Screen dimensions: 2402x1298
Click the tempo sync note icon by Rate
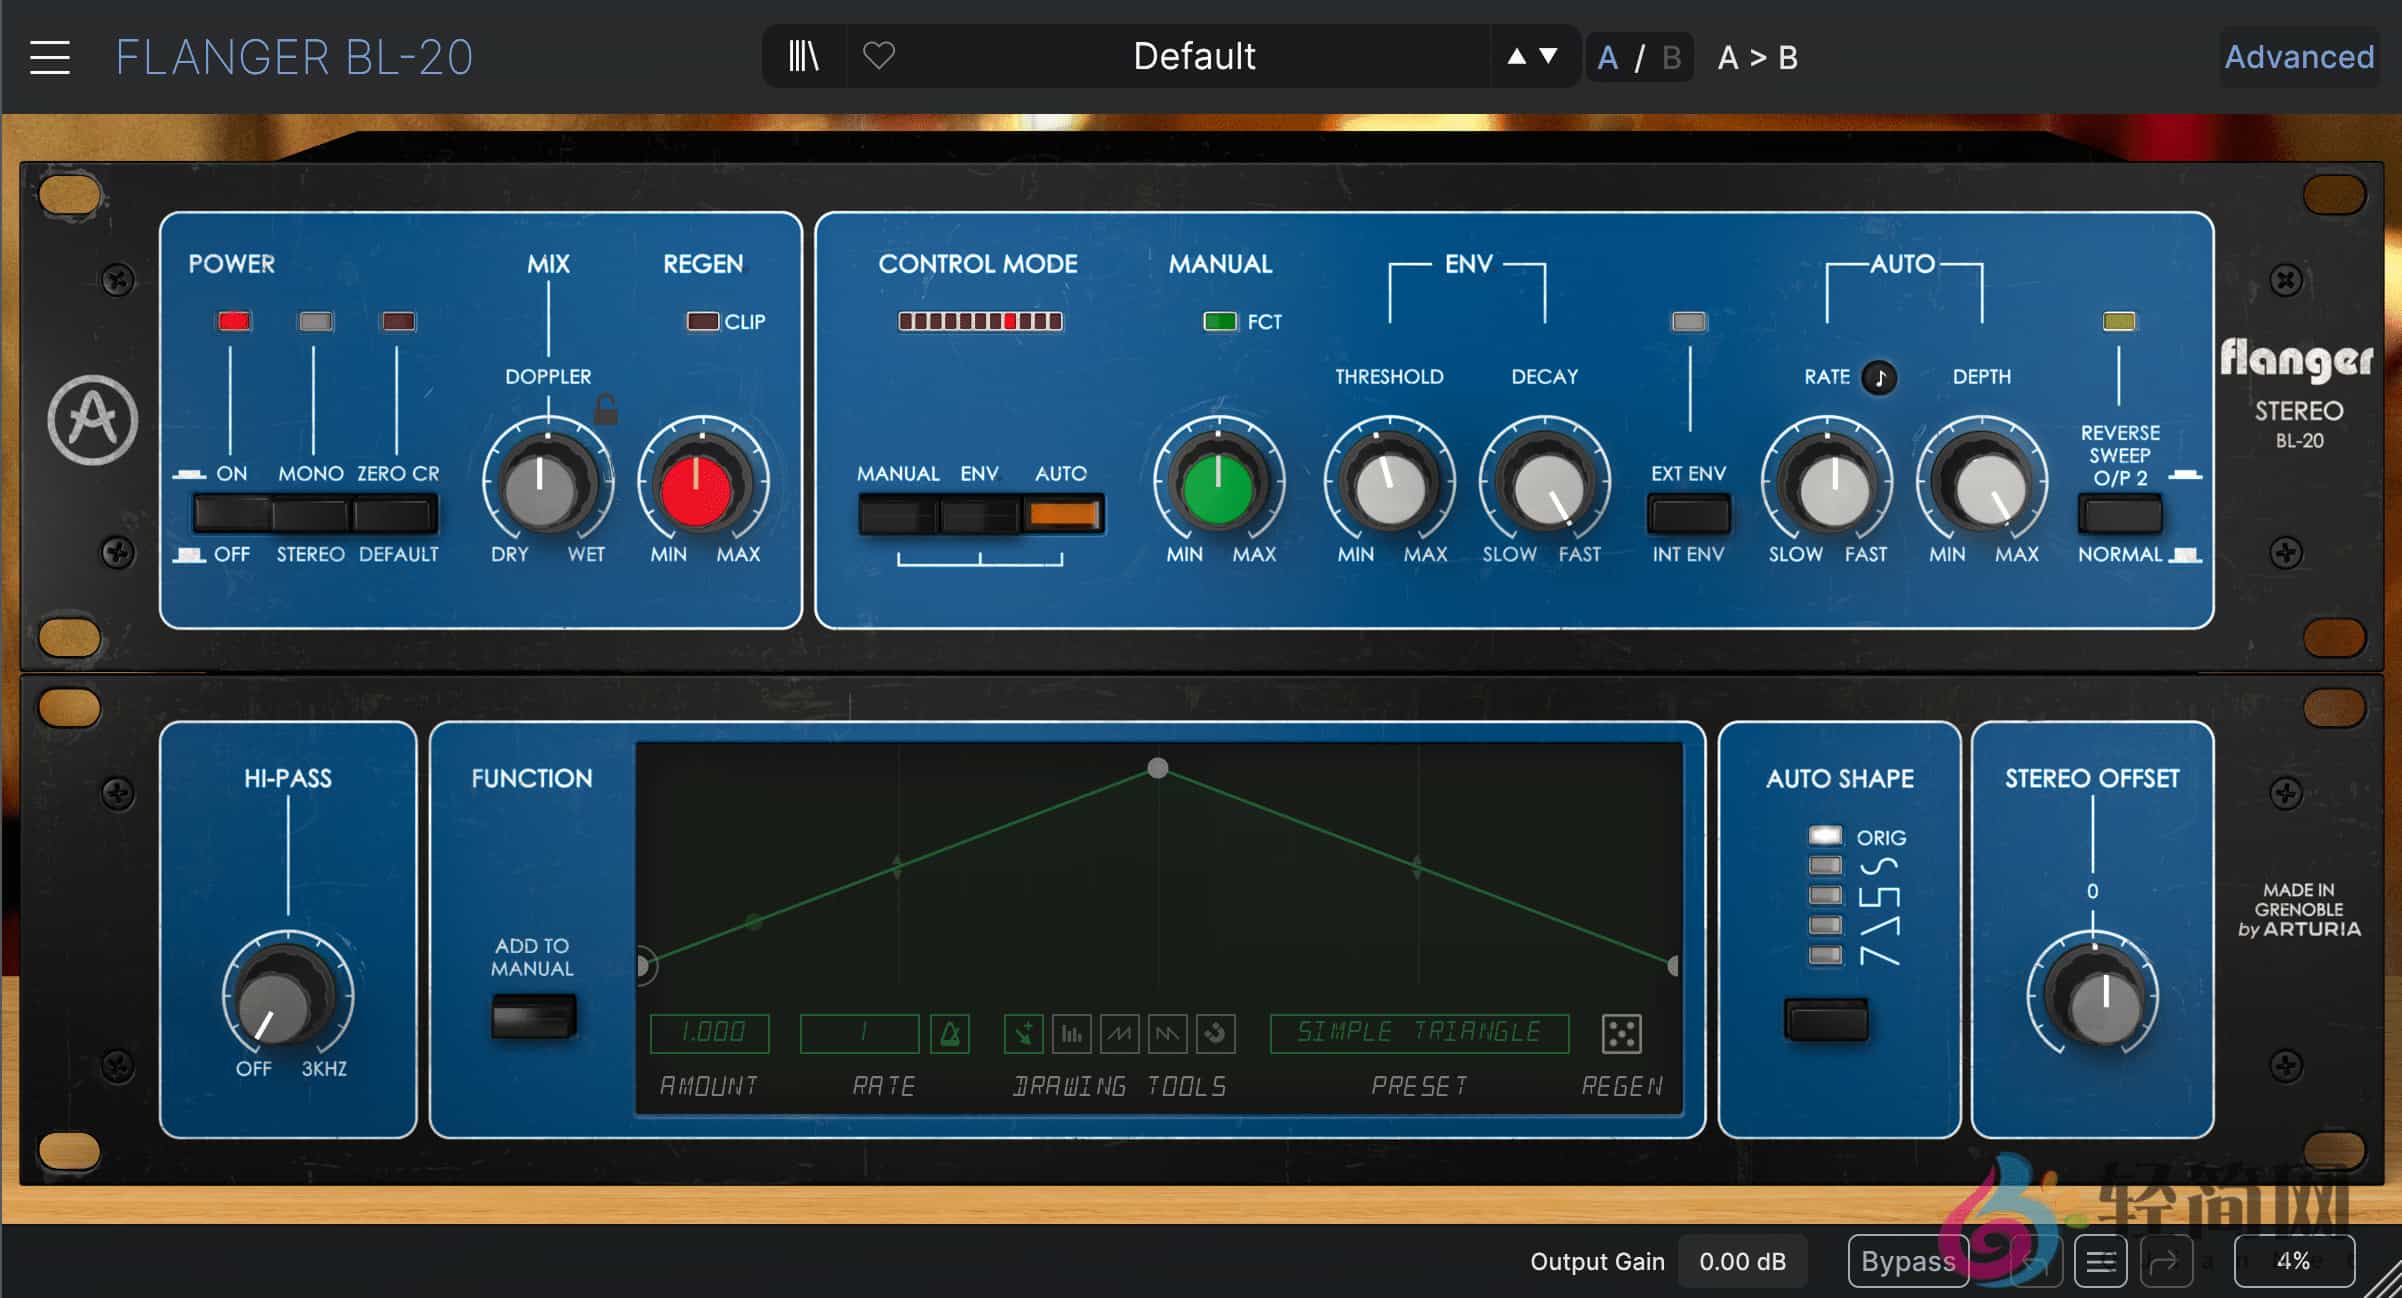[x=1879, y=378]
